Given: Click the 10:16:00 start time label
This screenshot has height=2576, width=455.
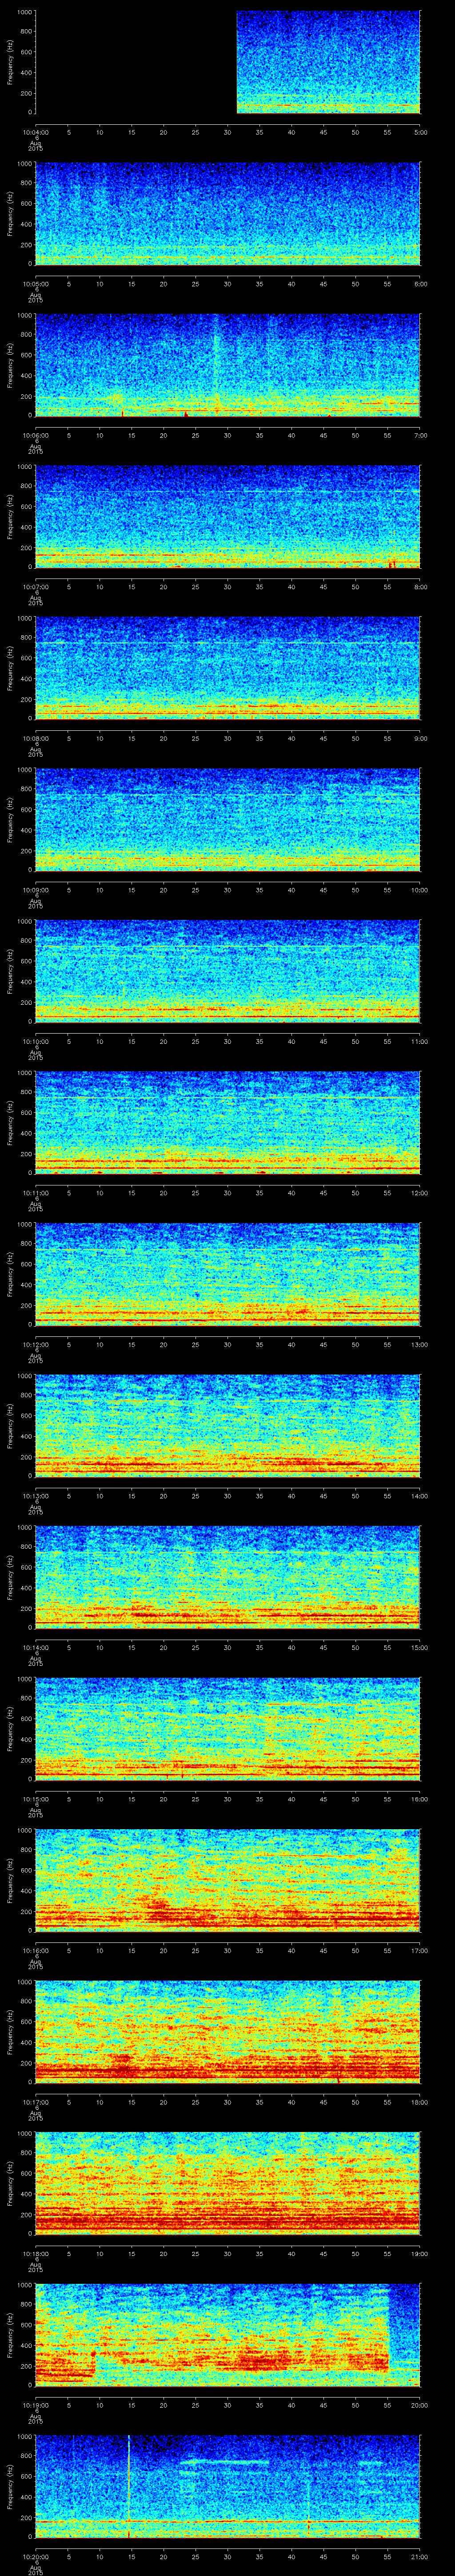Looking at the screenshot, I should pyautogui.click(x=35, y=1951).
